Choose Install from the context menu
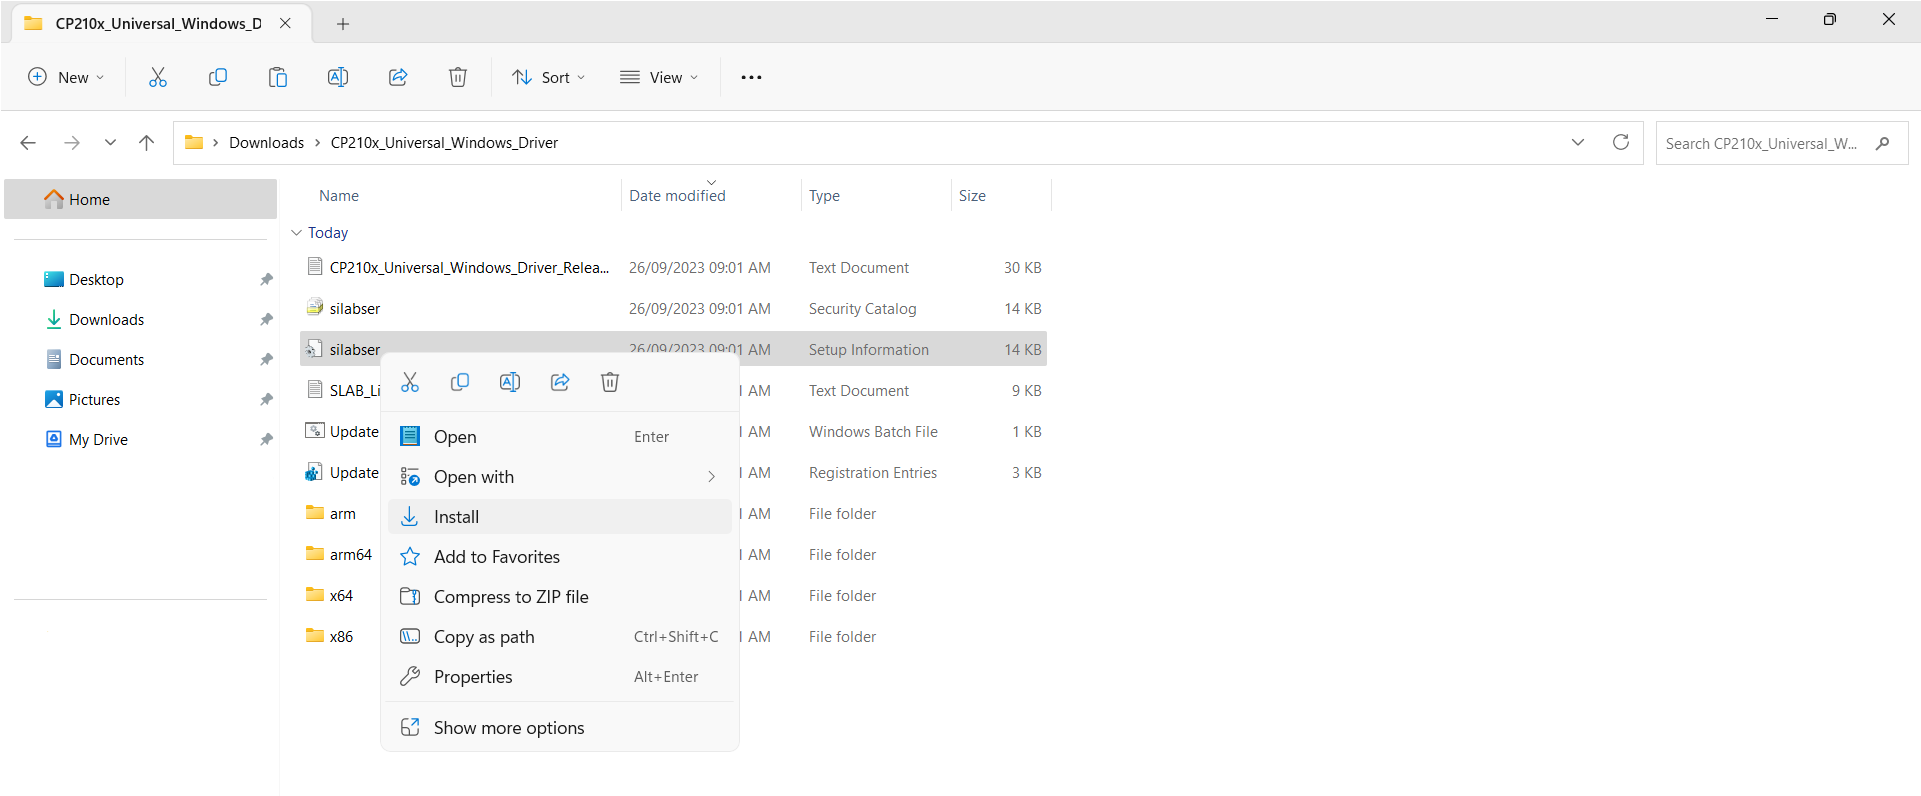The height and width of the screenshot is (796, 1921). point(457,517)
